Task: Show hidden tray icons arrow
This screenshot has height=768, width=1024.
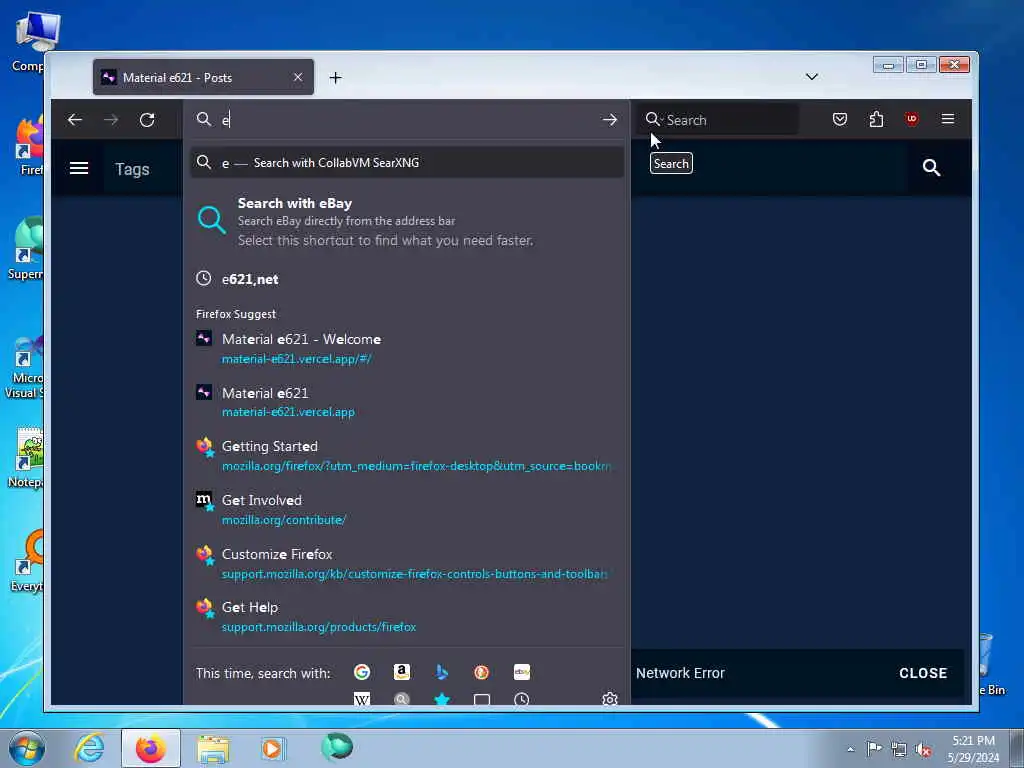Action: [x=850, y=749]
